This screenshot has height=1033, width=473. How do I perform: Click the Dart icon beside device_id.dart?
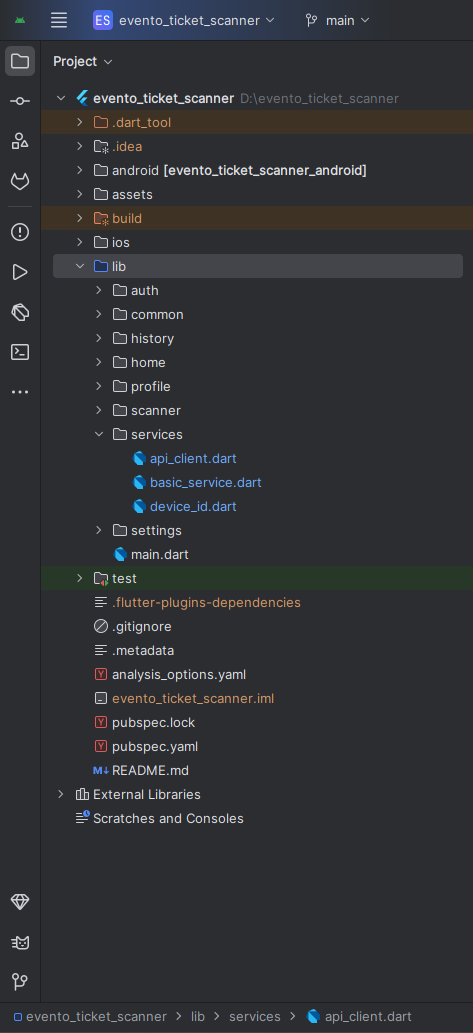point(139,507)
